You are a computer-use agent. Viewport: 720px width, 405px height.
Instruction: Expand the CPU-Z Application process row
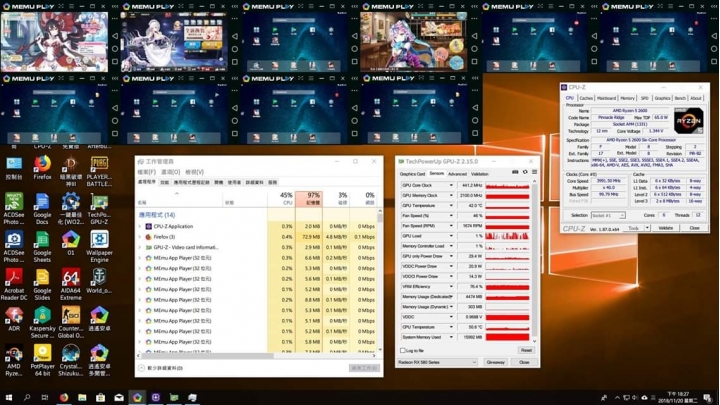tap(140, 226)
